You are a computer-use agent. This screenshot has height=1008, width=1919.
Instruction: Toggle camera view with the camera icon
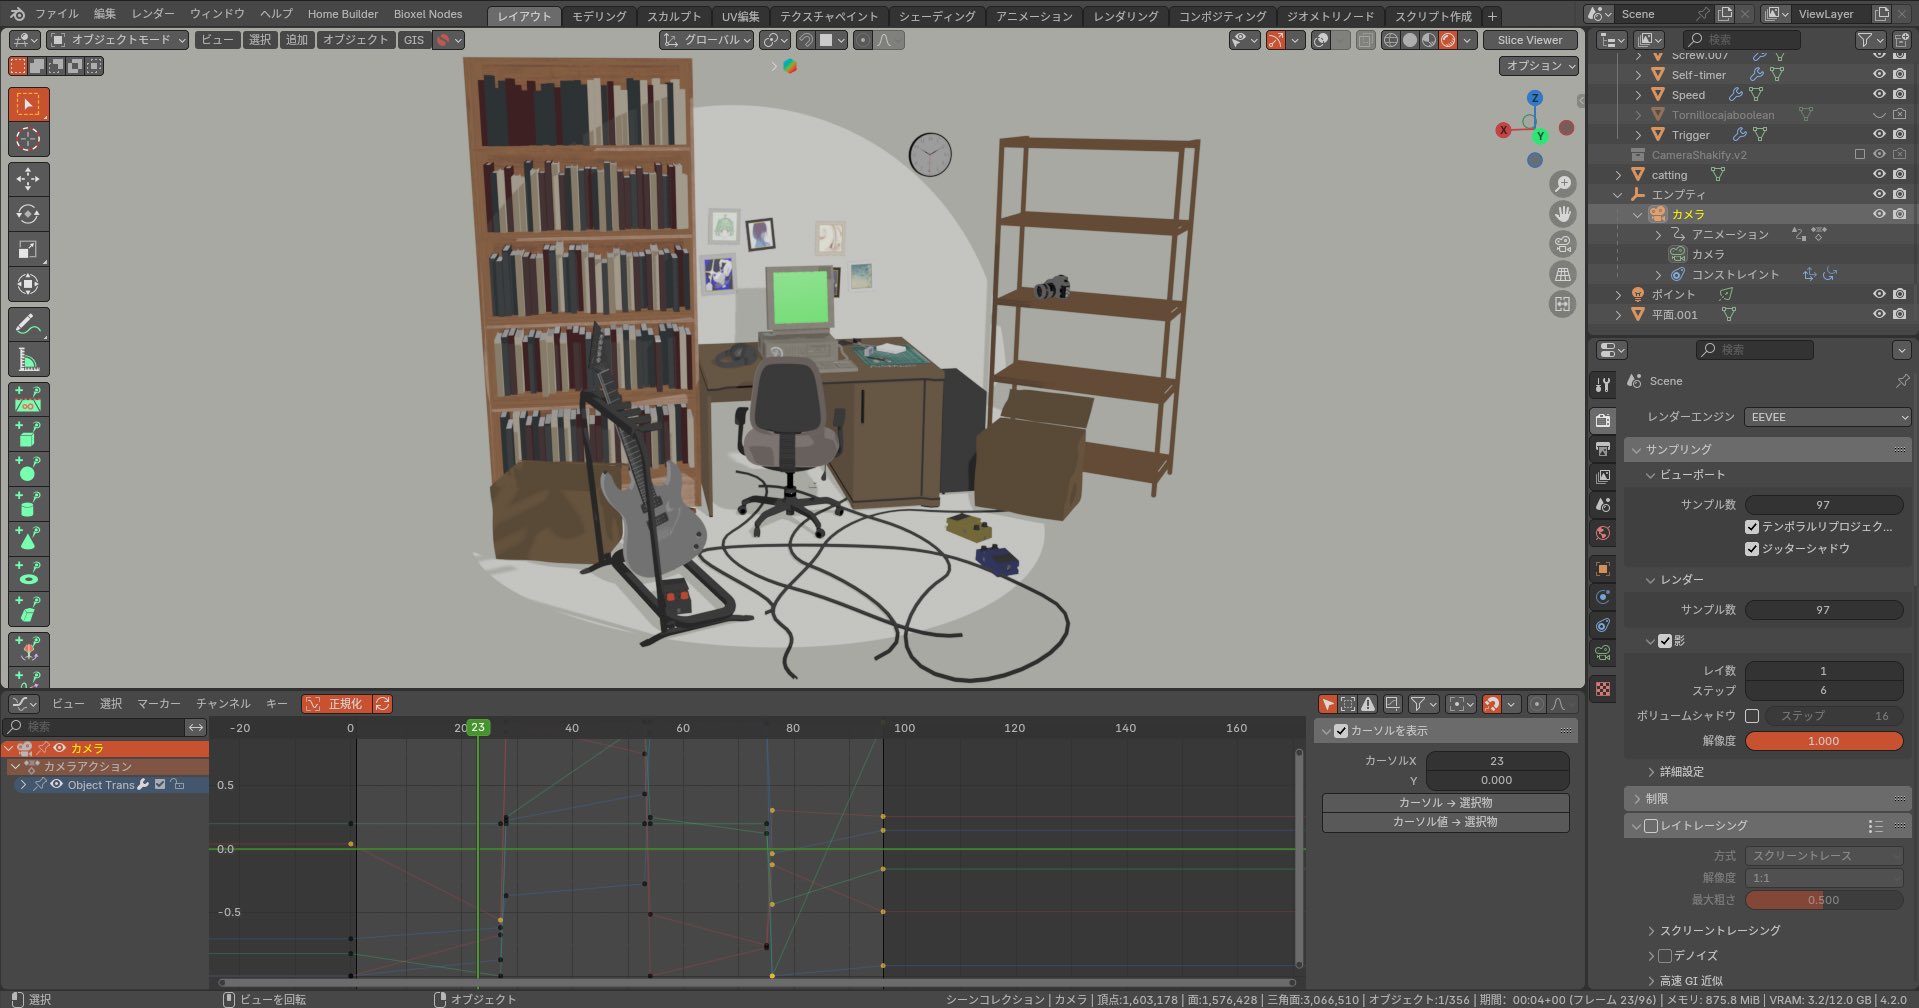1562,244
